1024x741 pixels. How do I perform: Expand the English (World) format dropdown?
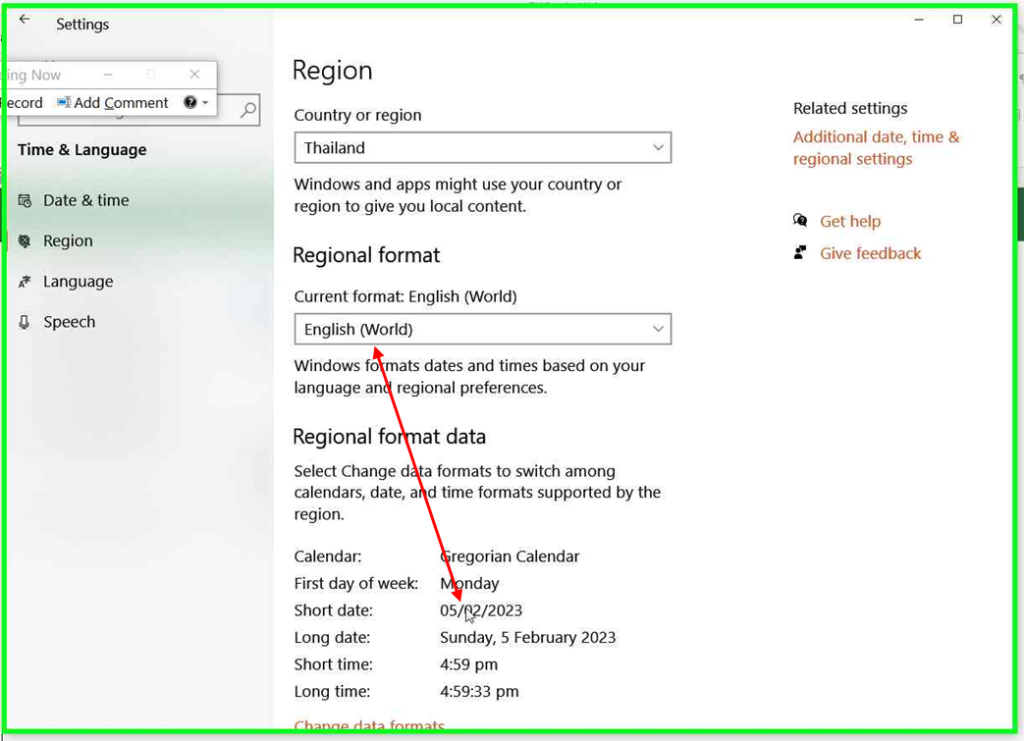coord(482,329)
